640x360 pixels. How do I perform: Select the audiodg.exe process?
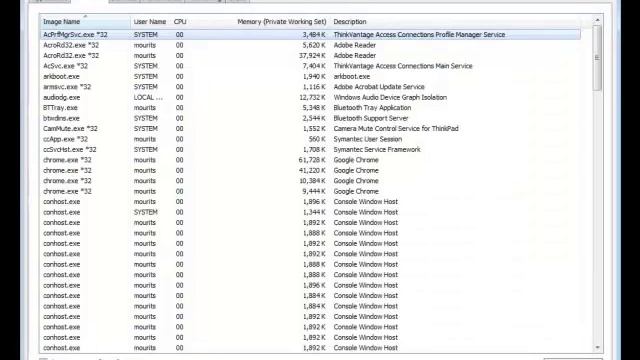click(x=311, y=97)
